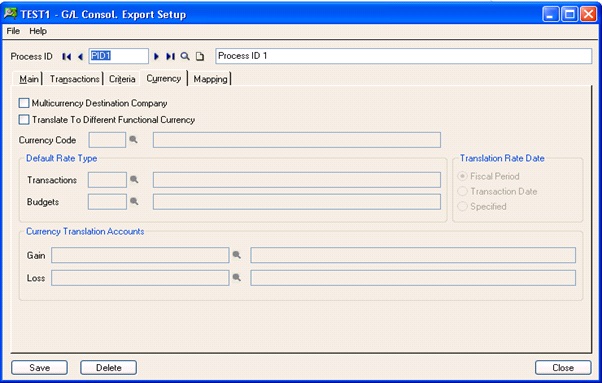Select the Specified radio option

click(463, 206)
